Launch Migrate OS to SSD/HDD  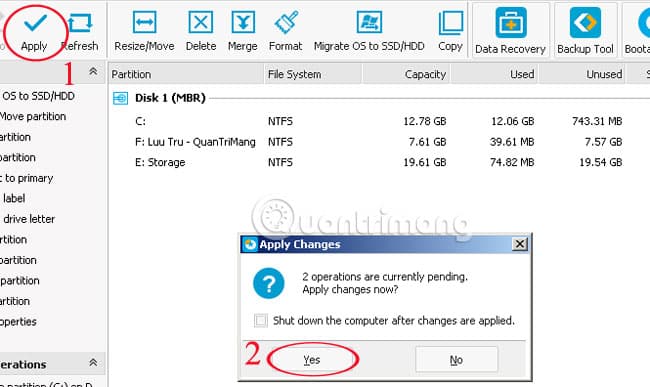pyautogui.click(x=369, y=22)
